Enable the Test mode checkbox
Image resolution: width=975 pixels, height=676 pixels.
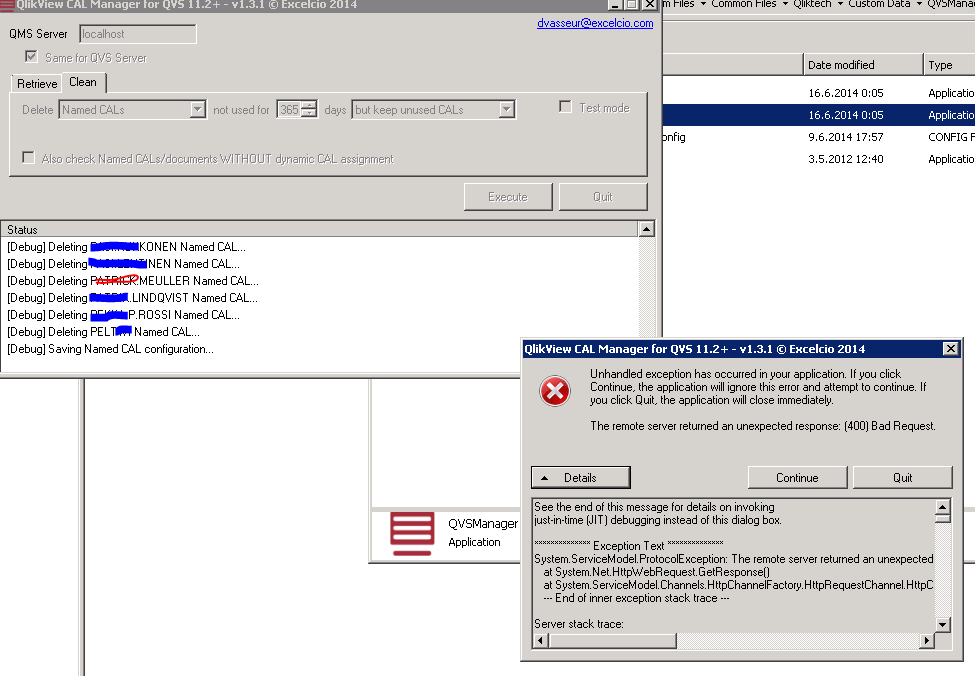coord(565,107)
